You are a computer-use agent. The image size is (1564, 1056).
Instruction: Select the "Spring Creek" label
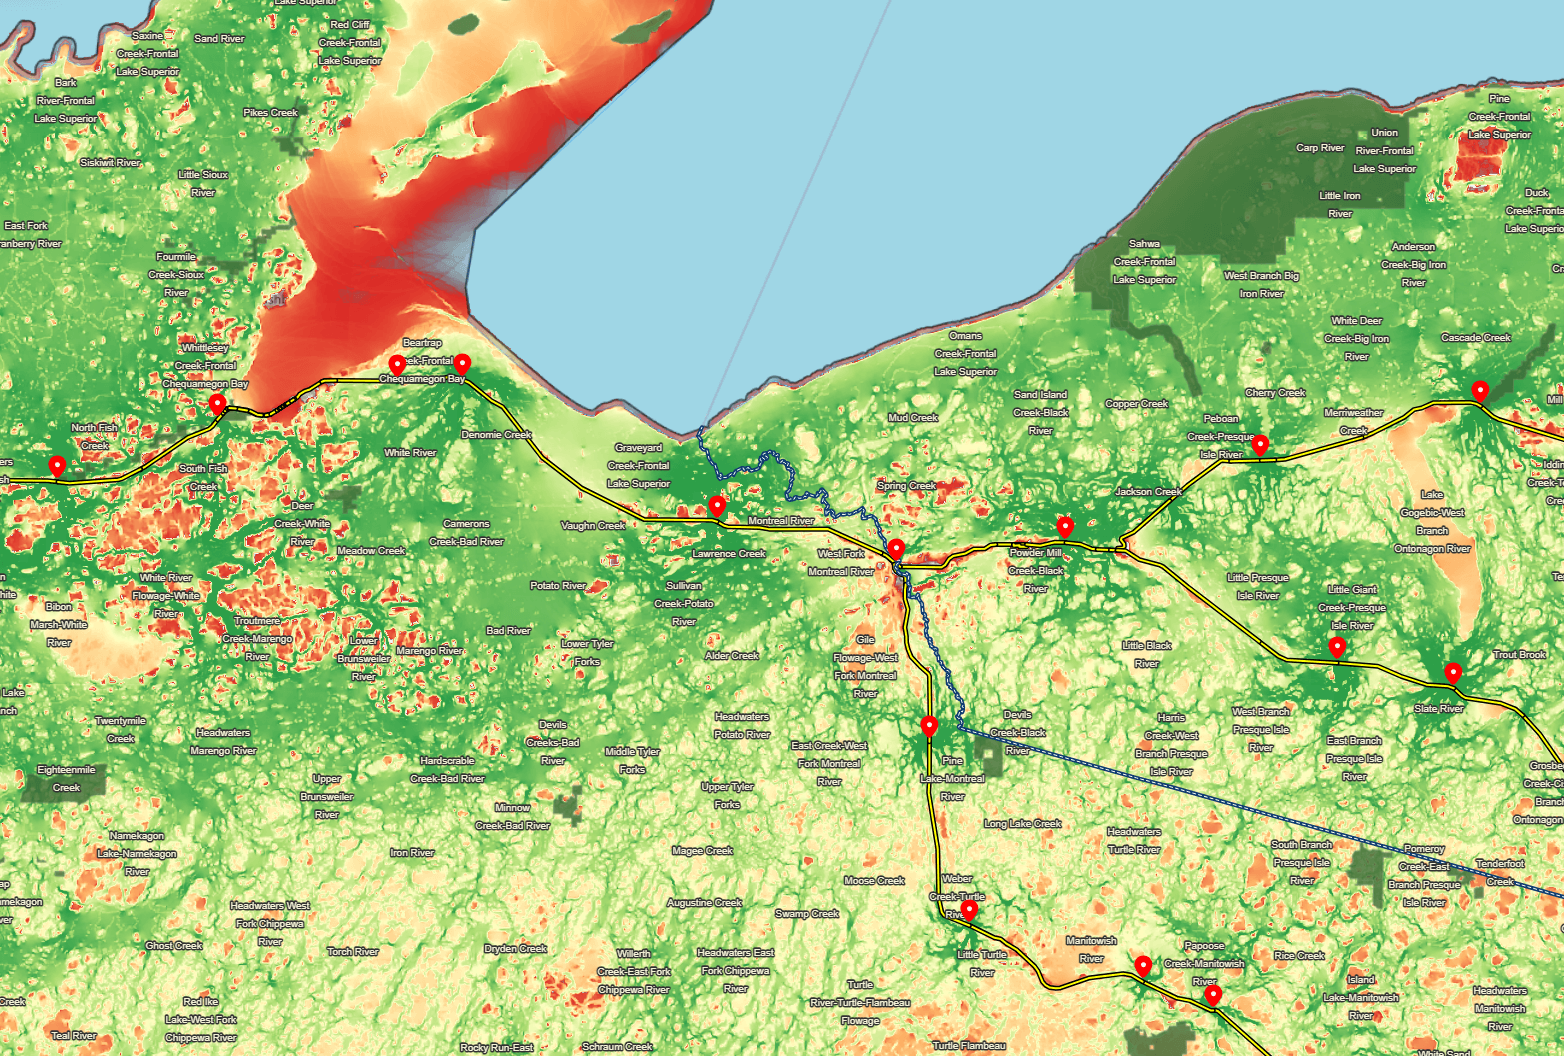tap(907, 486)
